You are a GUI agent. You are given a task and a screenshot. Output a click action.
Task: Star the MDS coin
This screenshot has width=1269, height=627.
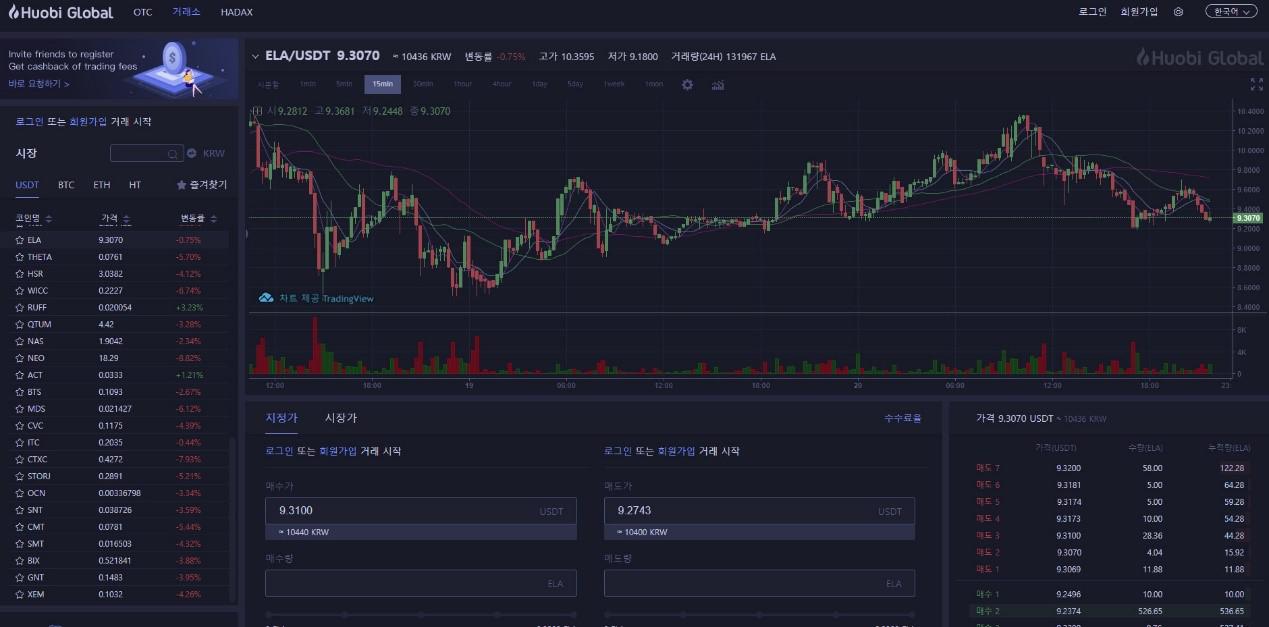pyautogui.click(x=19, y=409)
